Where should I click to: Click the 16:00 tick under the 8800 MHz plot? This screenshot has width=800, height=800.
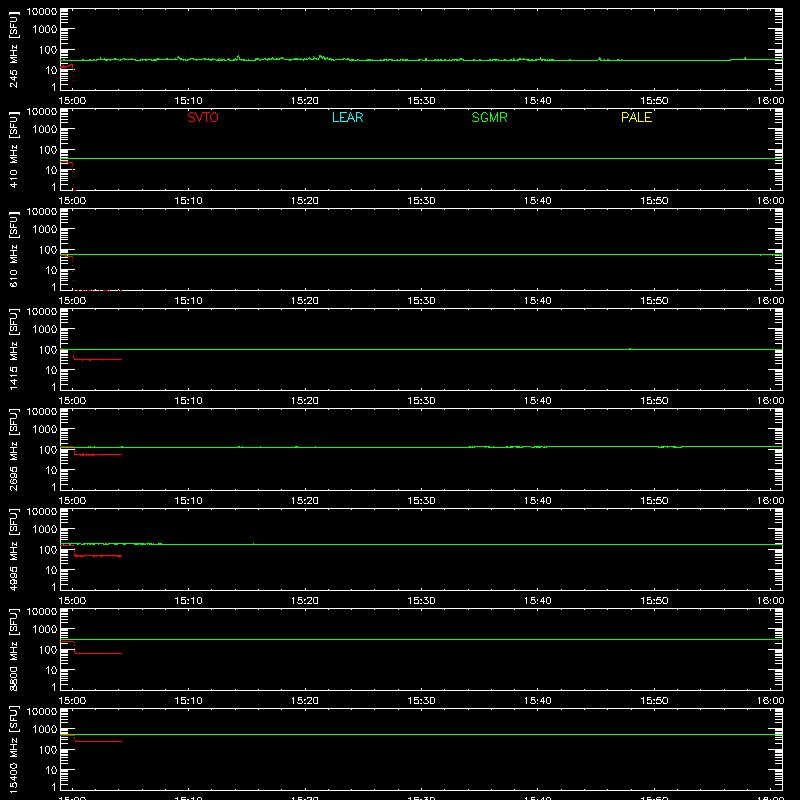(x=770, y=701)
